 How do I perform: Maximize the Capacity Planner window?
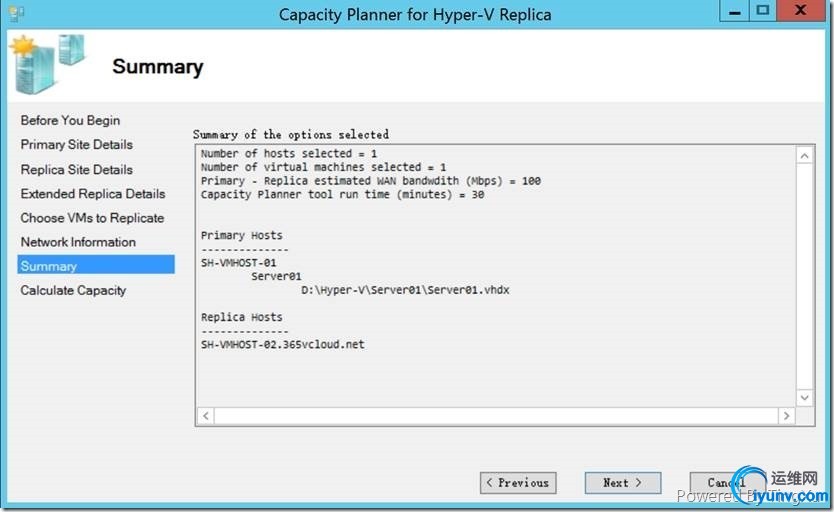pyautogui.click(x=764, y=11)
